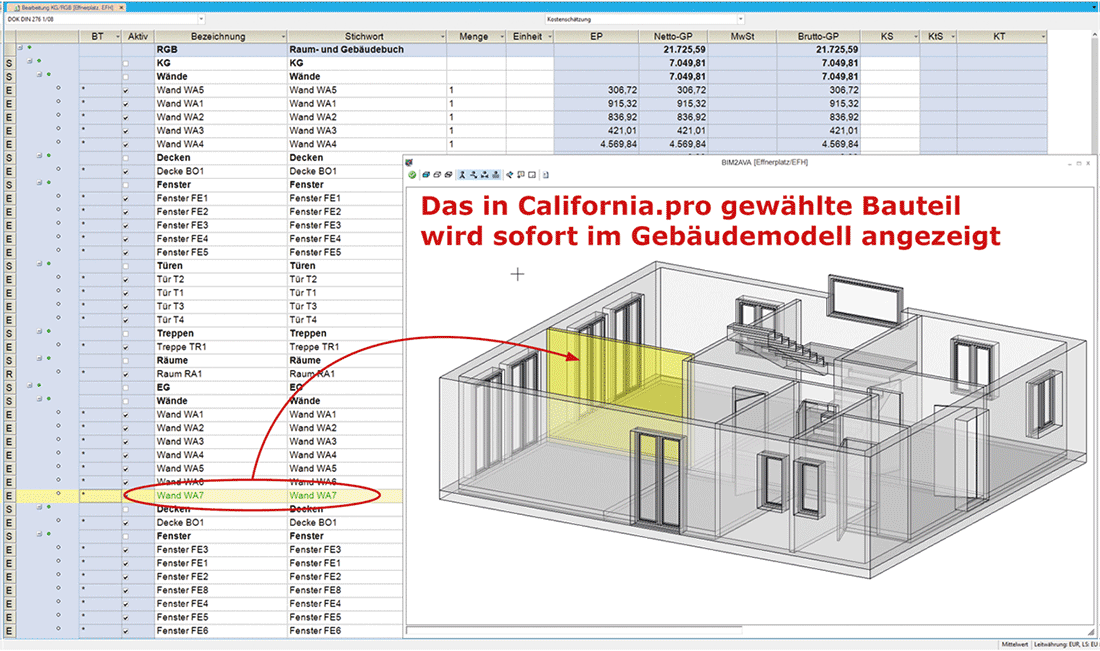Select the second highlighted figure icon in BIM2AVA
This screenshot has height=651, width=1100.
coord(474,175)
